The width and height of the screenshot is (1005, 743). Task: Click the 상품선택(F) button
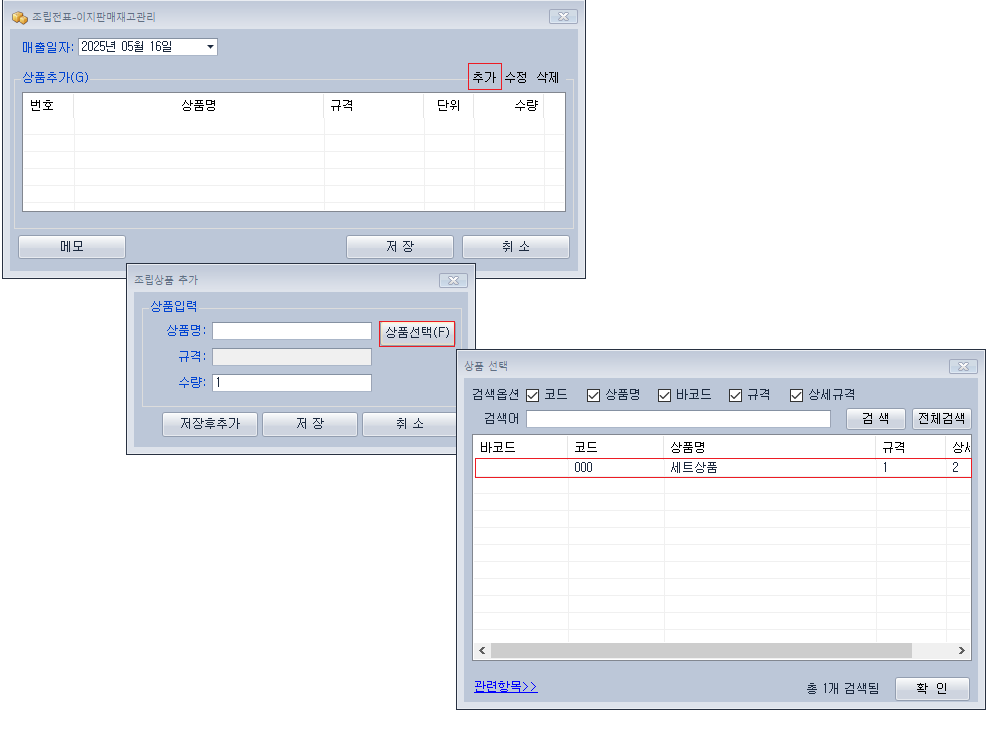click(417, 333)
